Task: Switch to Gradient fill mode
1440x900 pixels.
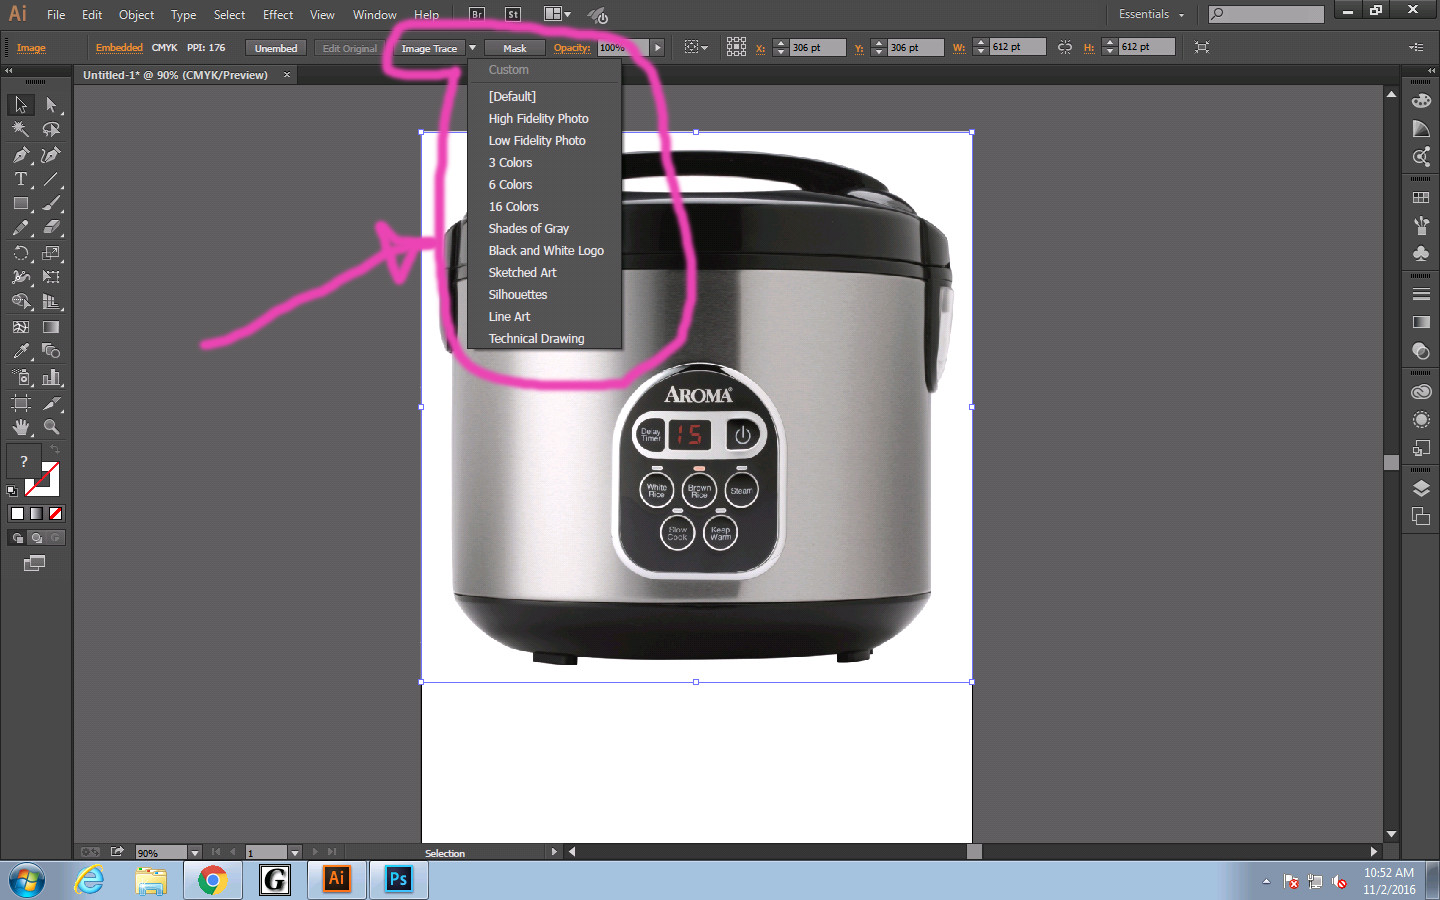Action: pos(36,513)
